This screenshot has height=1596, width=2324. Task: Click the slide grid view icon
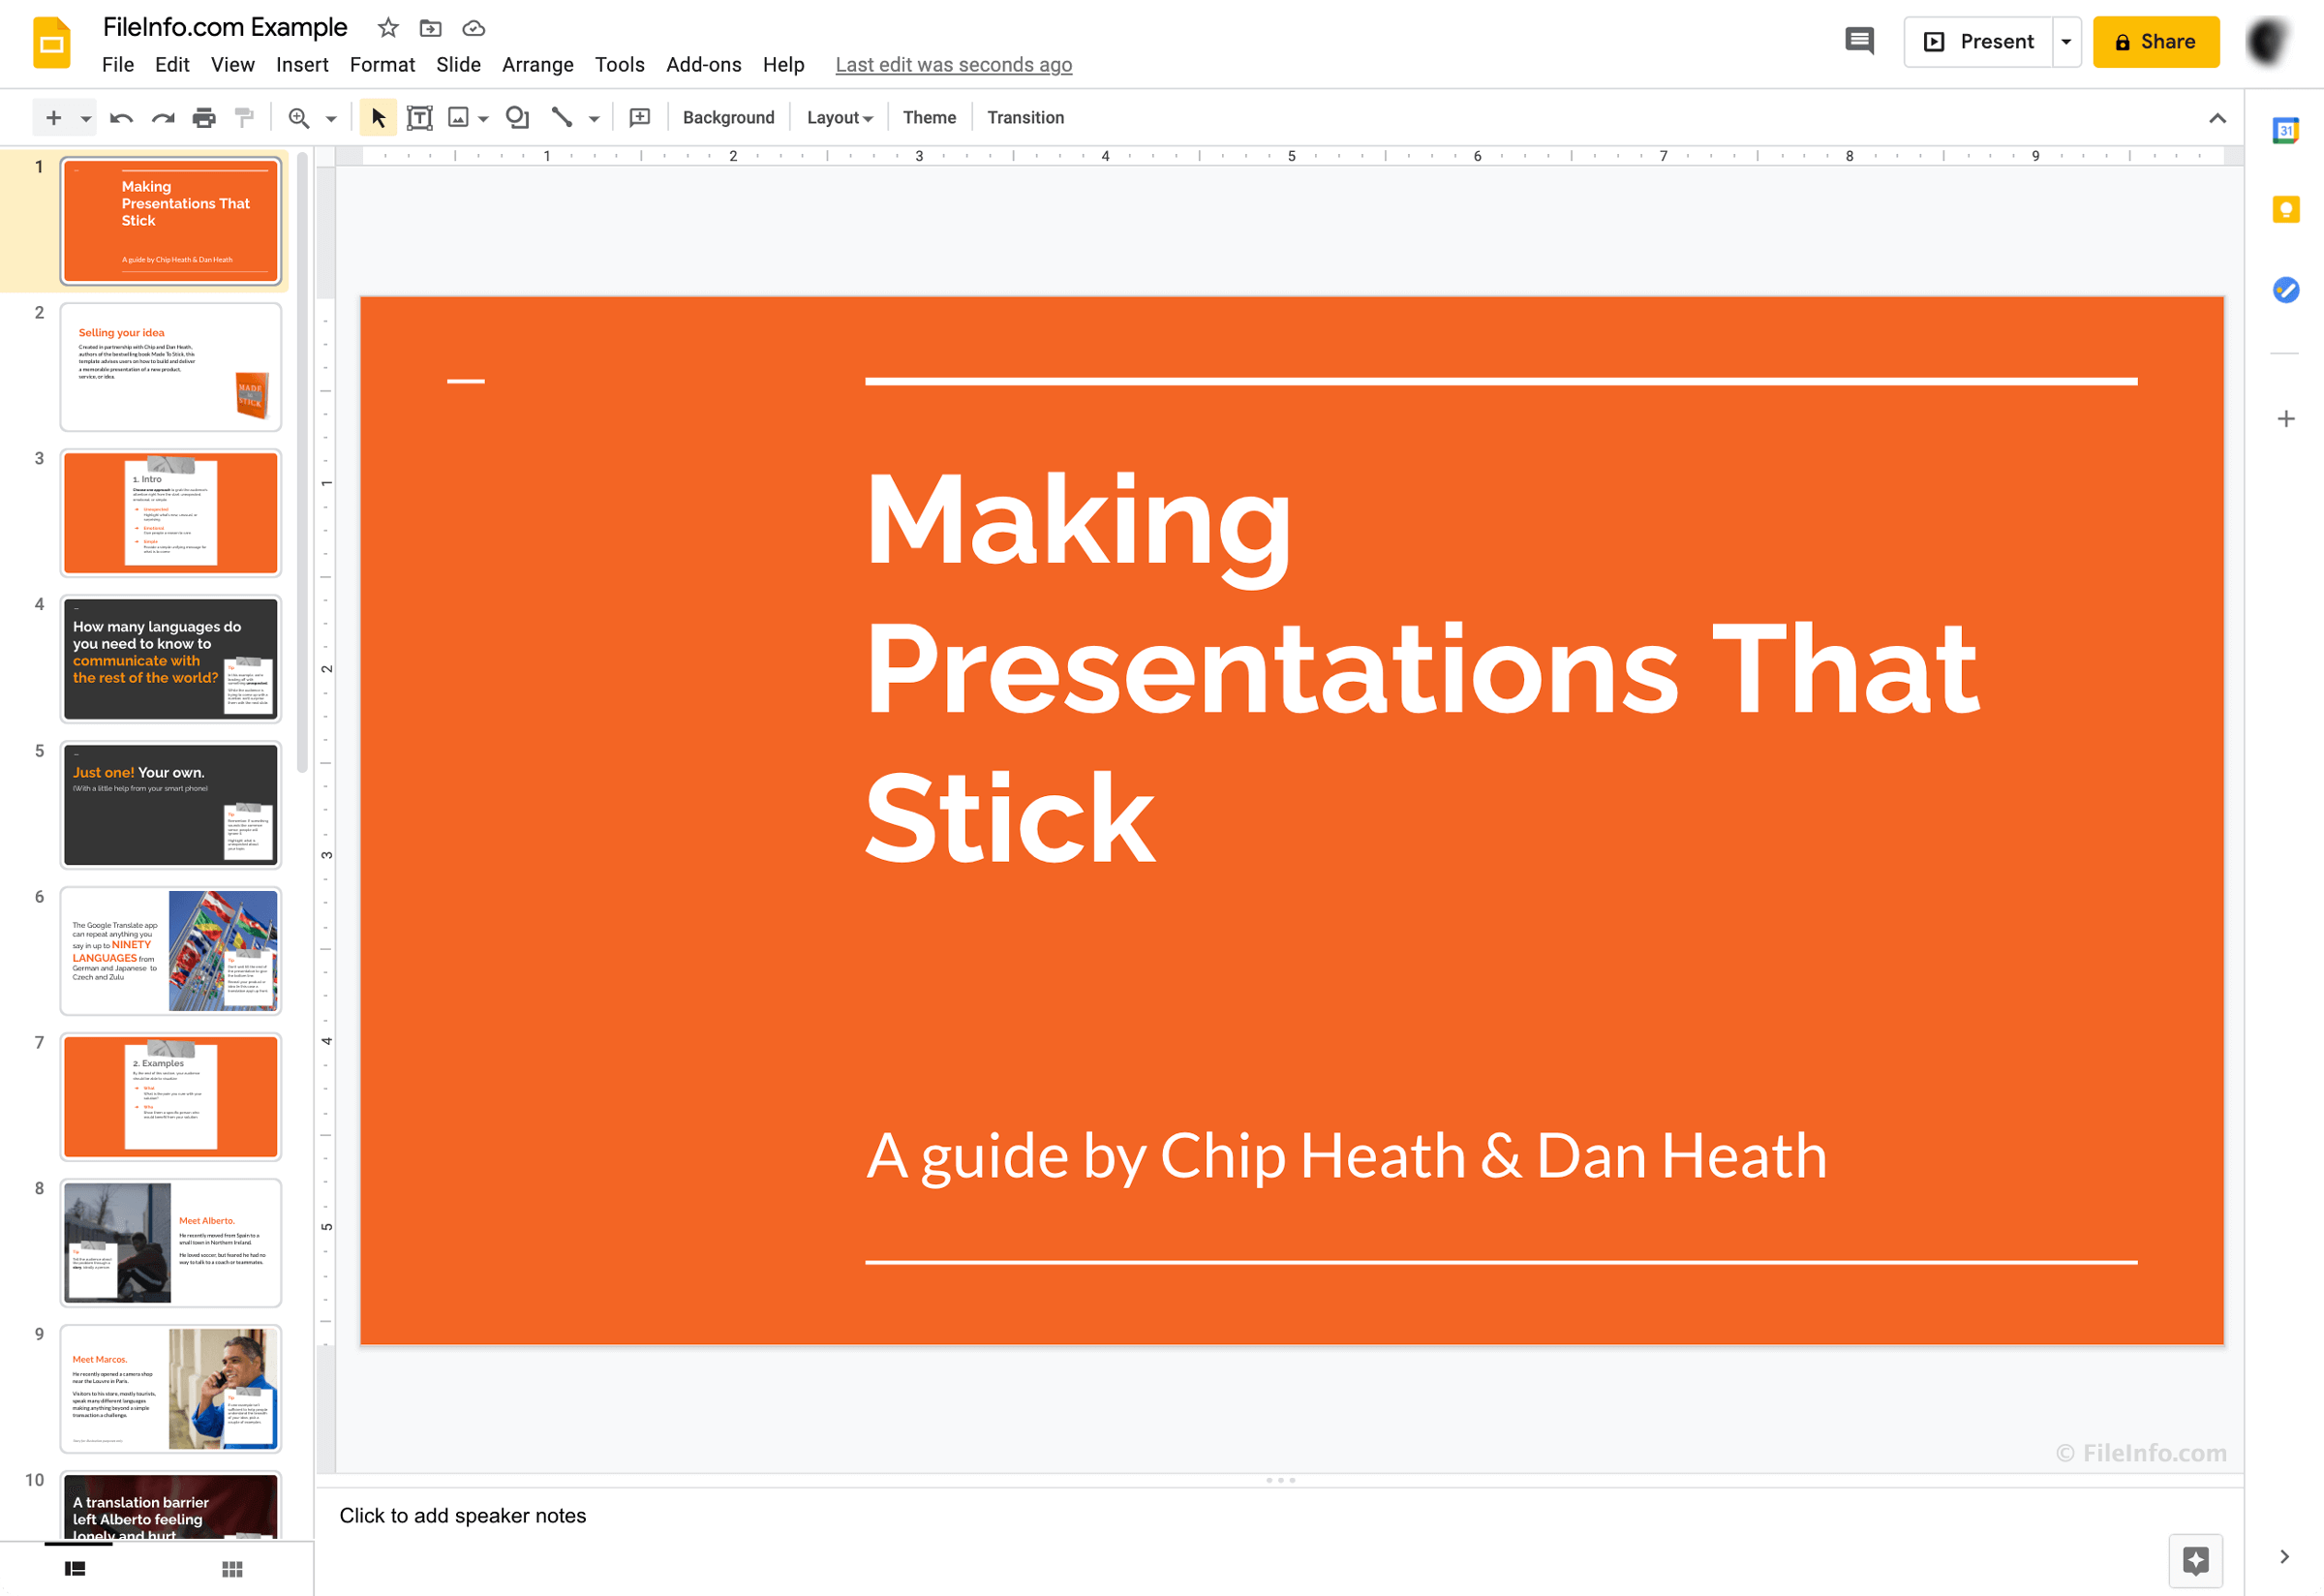231,1566
